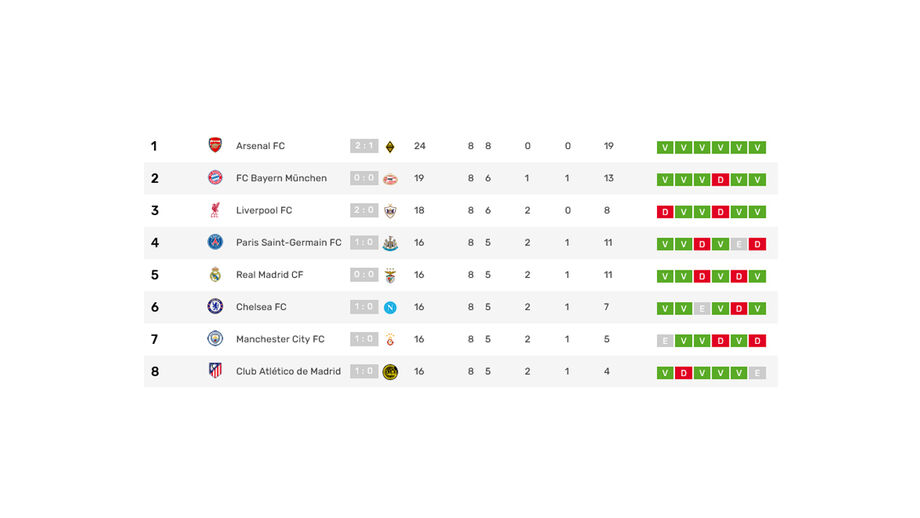Open the Paris Saint-Germain crest icon
Image resolution: width=920 pixels, height=518 pixels.
click(215, 242)
